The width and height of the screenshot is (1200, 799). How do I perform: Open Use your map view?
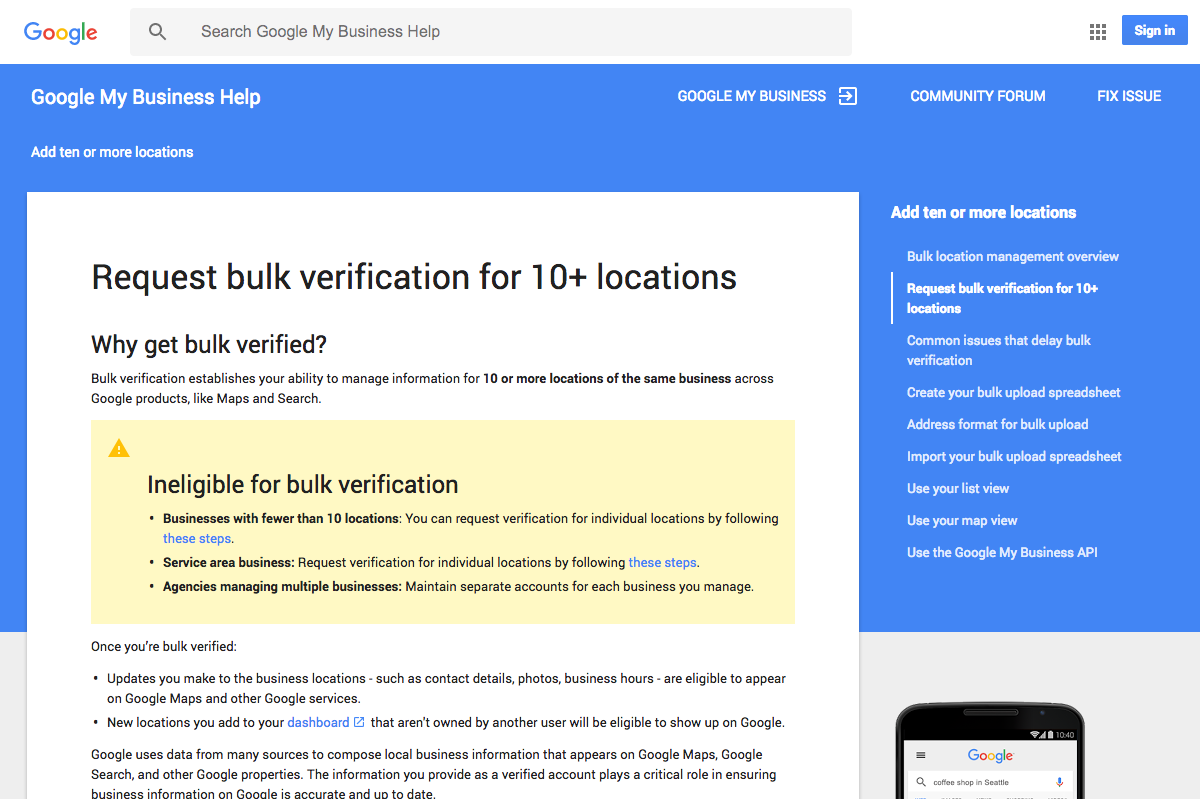pyautogui.click(x=962, y=520)
